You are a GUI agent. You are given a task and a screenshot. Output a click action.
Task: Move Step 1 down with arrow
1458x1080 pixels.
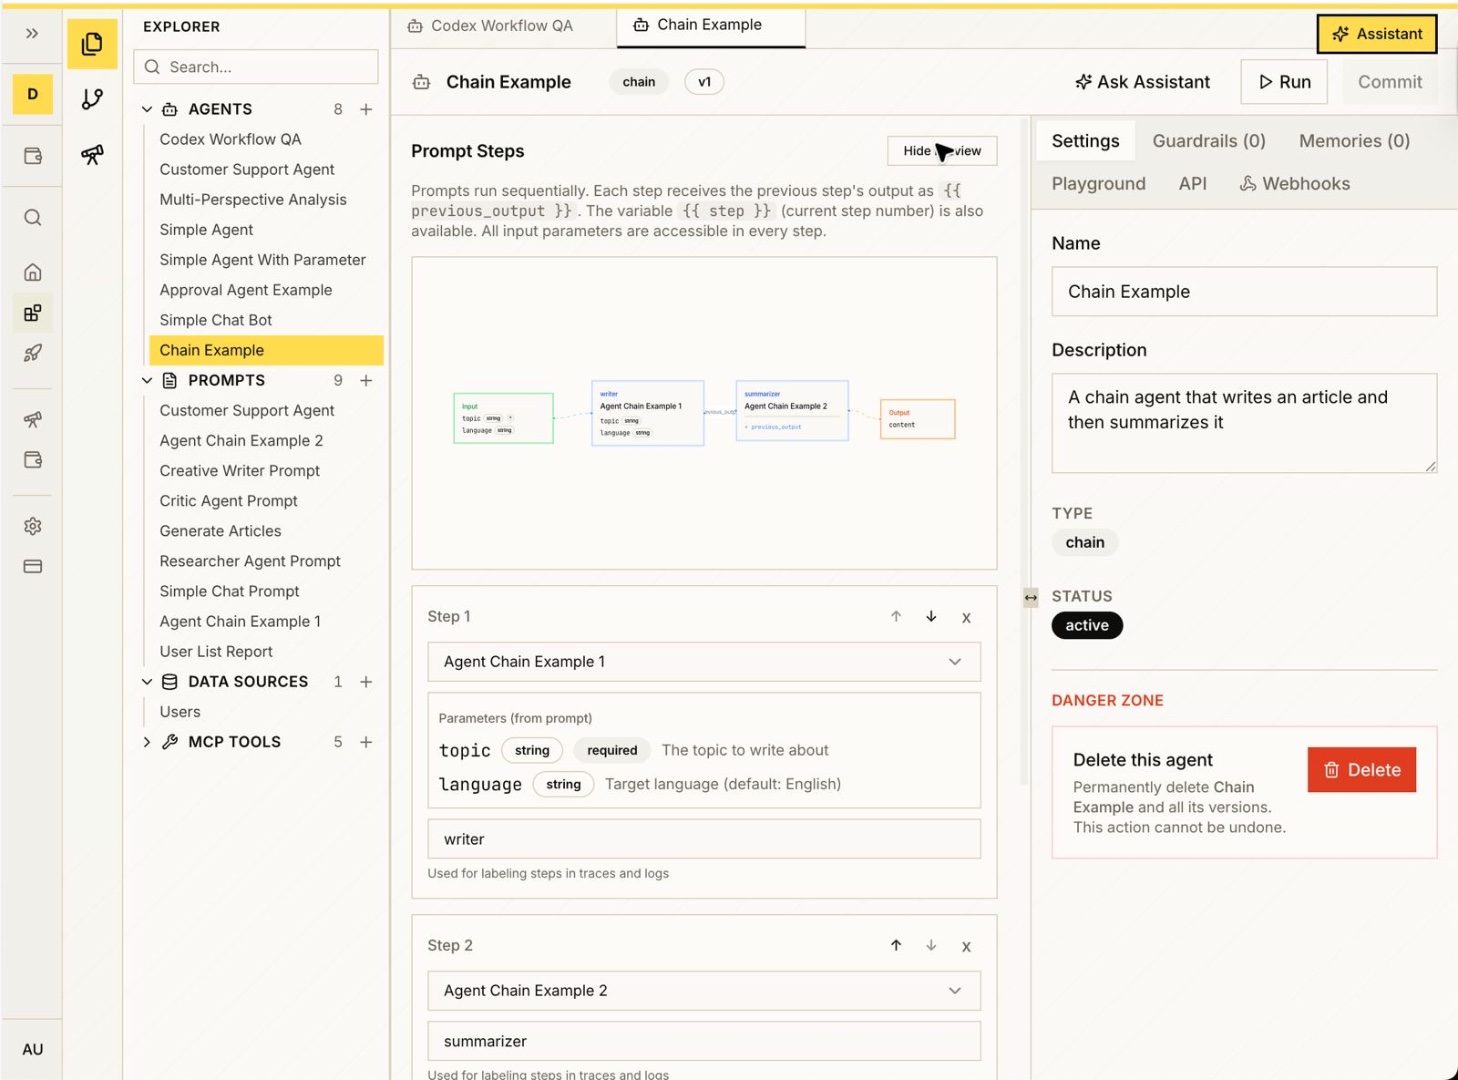[931, 616]
